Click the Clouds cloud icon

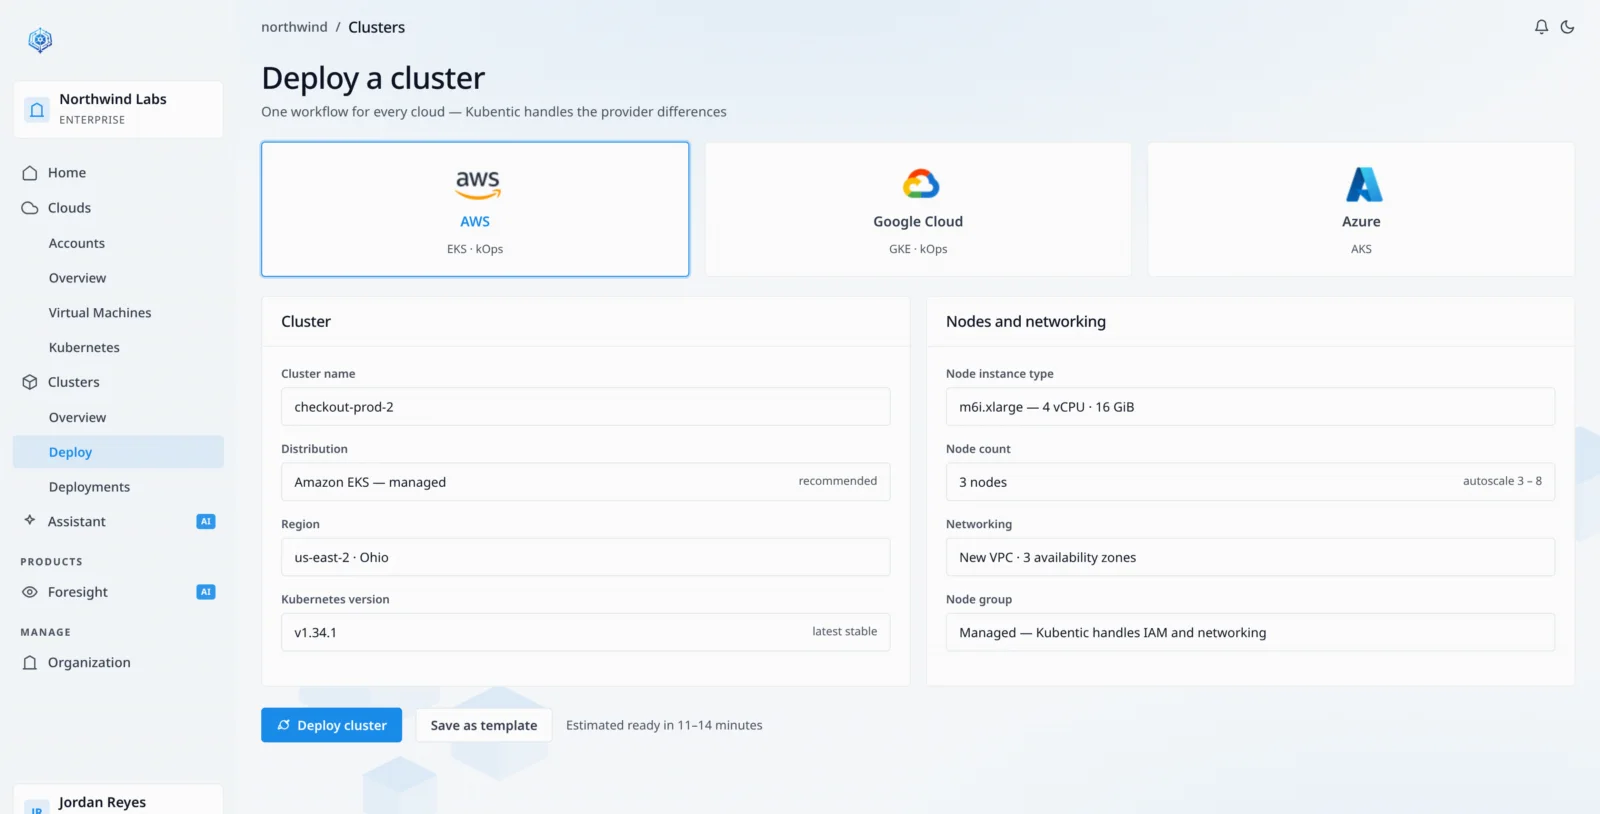30,208
